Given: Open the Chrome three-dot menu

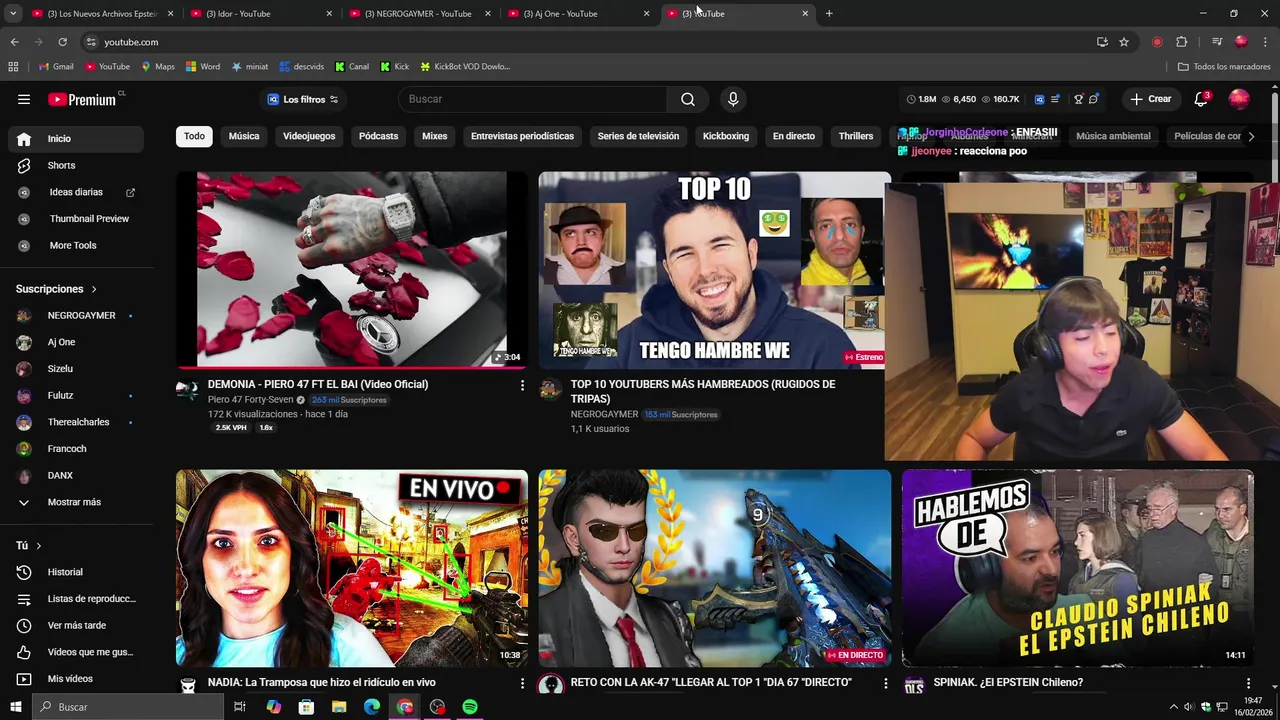Looking at the screenshot, I should point(1265,42).
